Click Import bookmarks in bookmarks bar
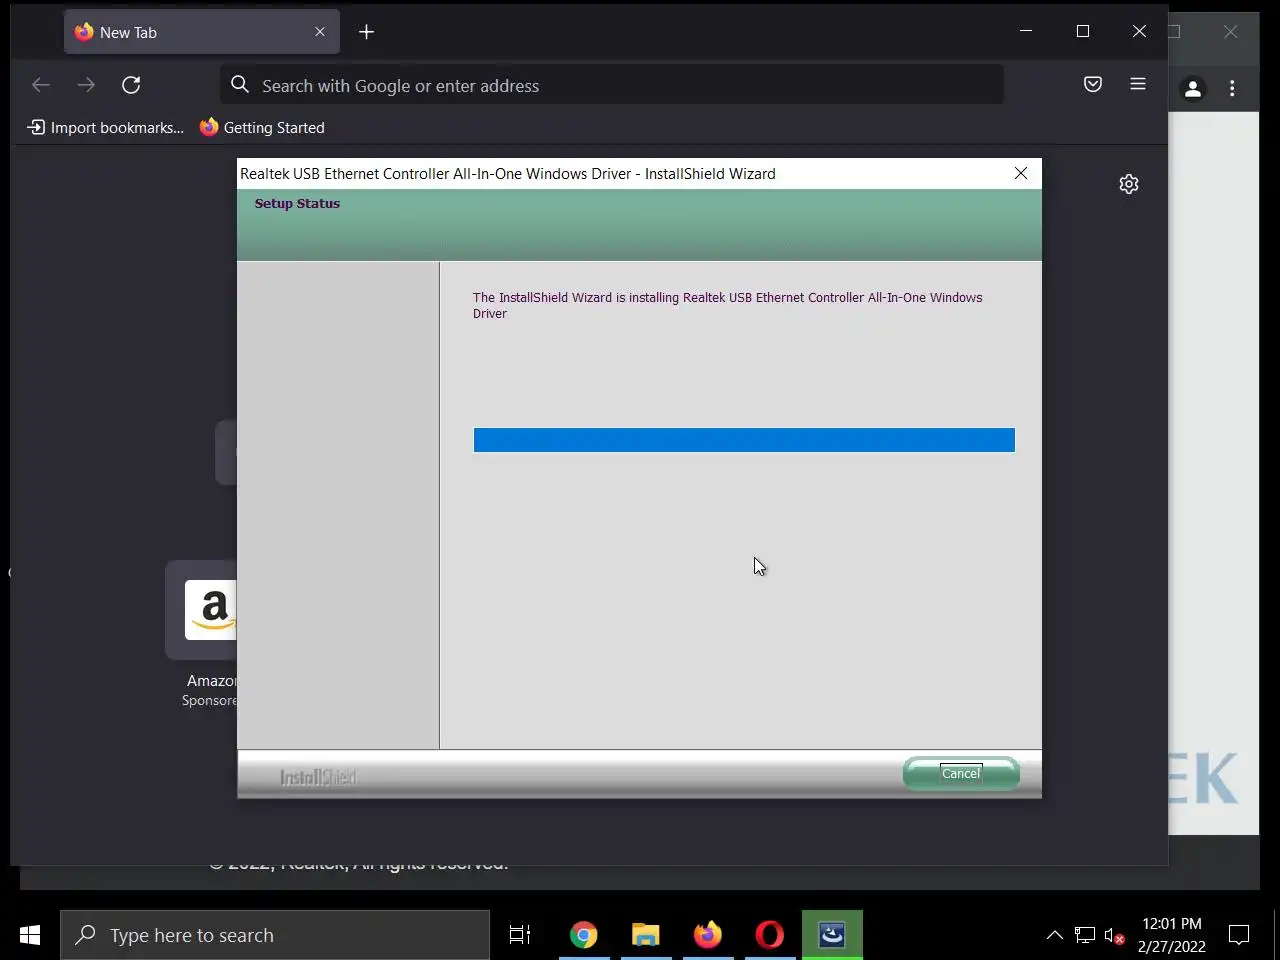 click(x=106, y=128)
